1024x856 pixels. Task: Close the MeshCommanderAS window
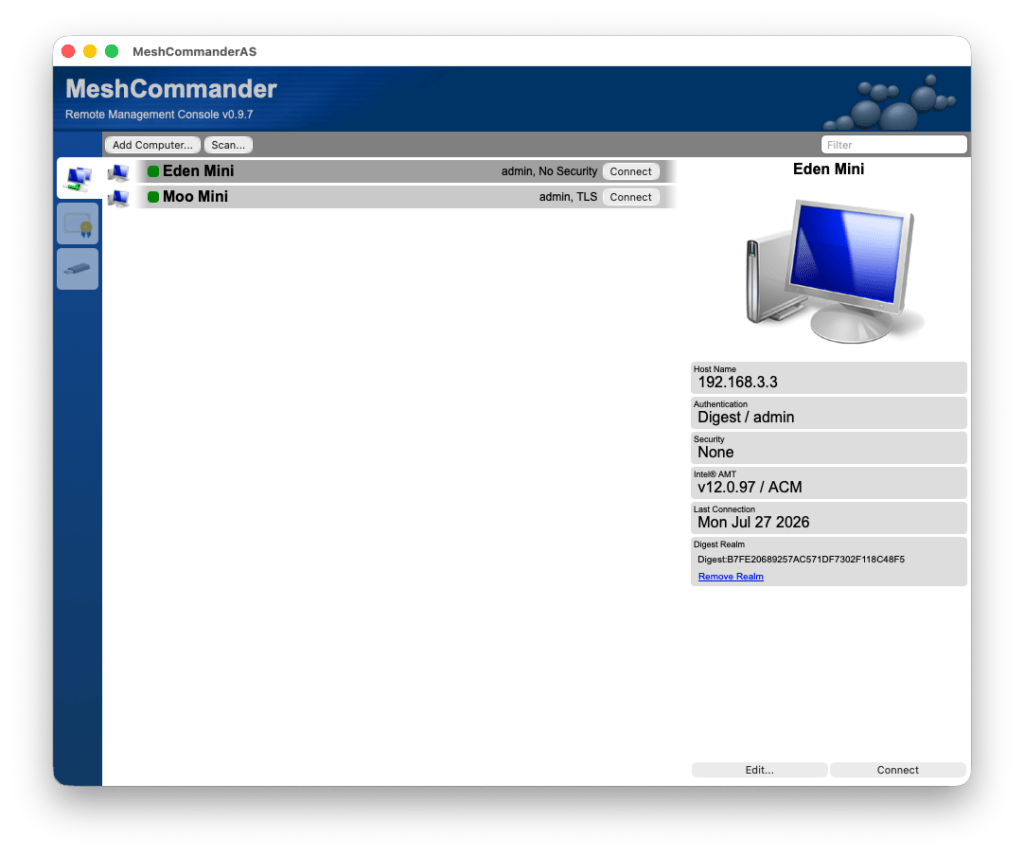pyautogui.click(x=68, y=52)
